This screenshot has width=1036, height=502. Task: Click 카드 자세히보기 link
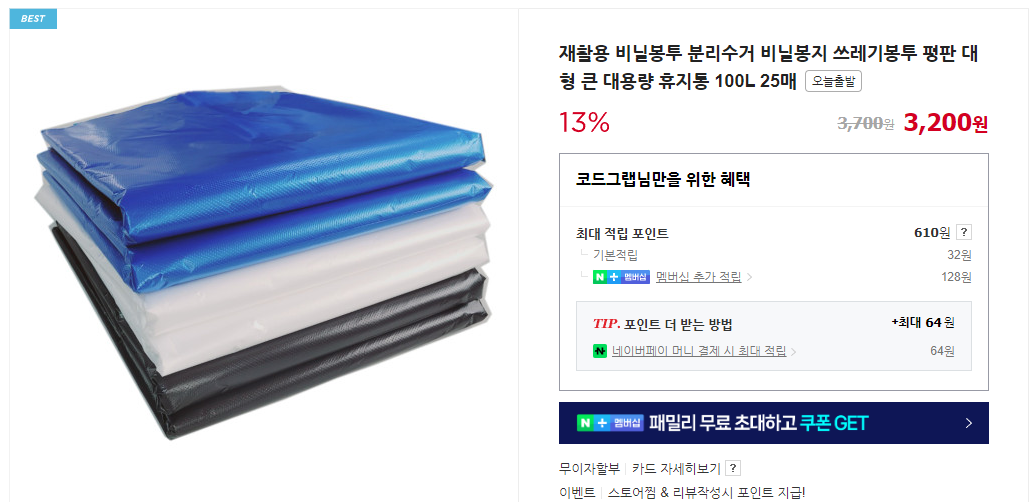(676, 468)
